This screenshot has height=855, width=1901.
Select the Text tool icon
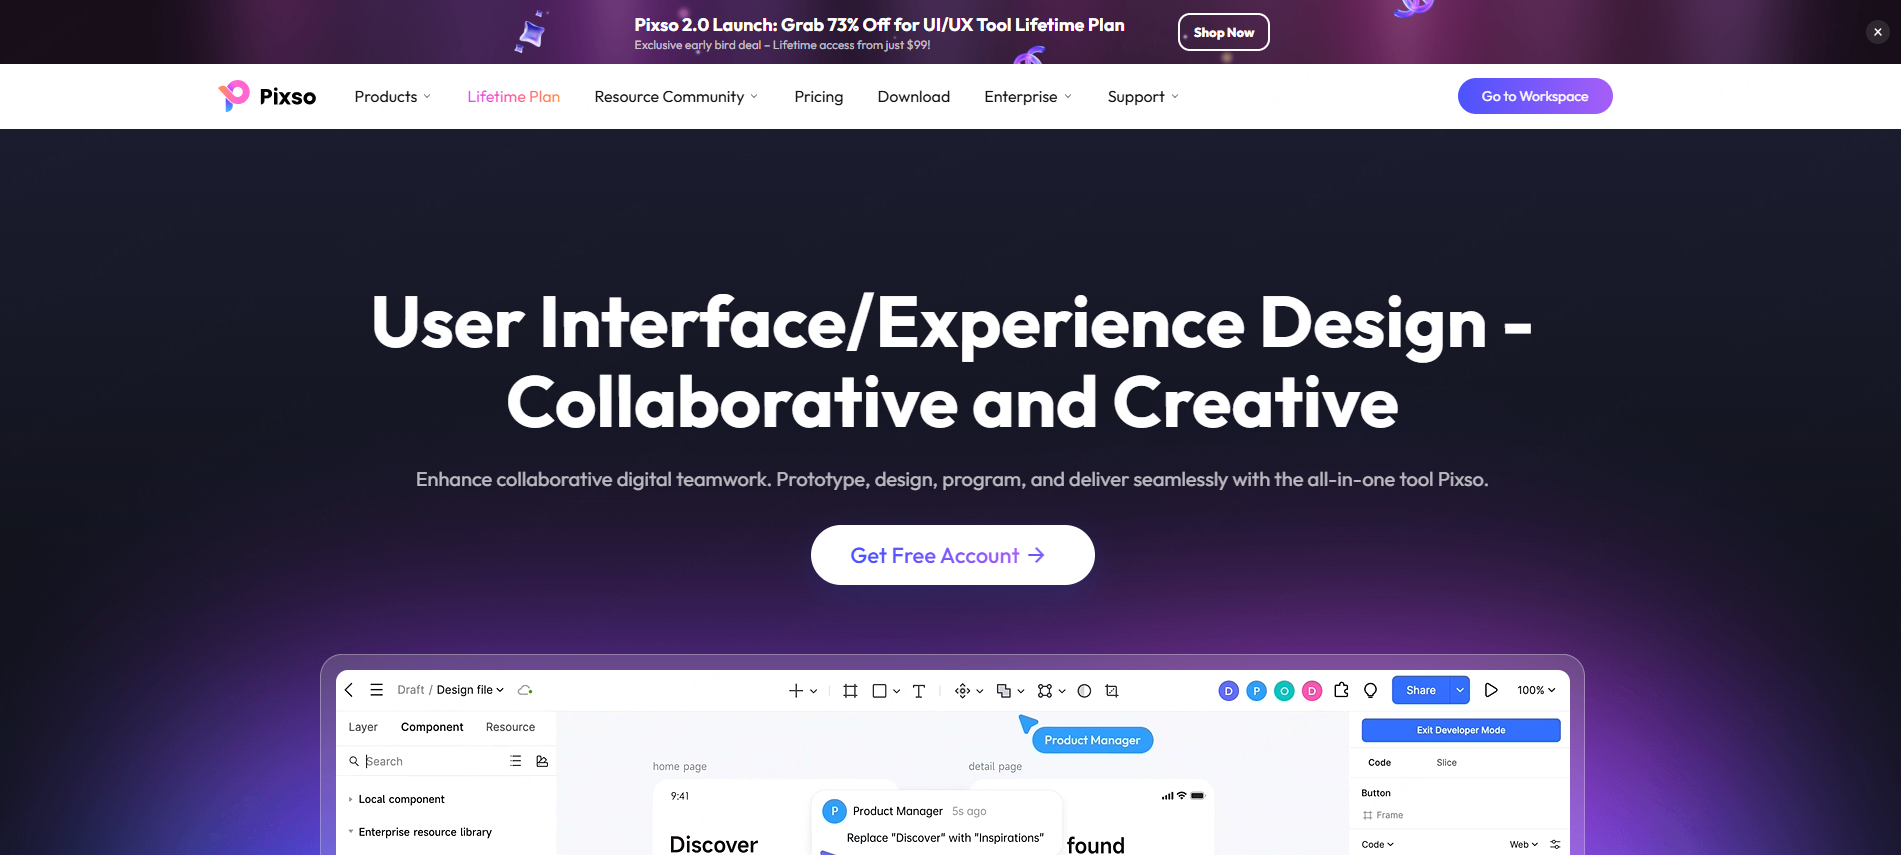coord(918,691)
